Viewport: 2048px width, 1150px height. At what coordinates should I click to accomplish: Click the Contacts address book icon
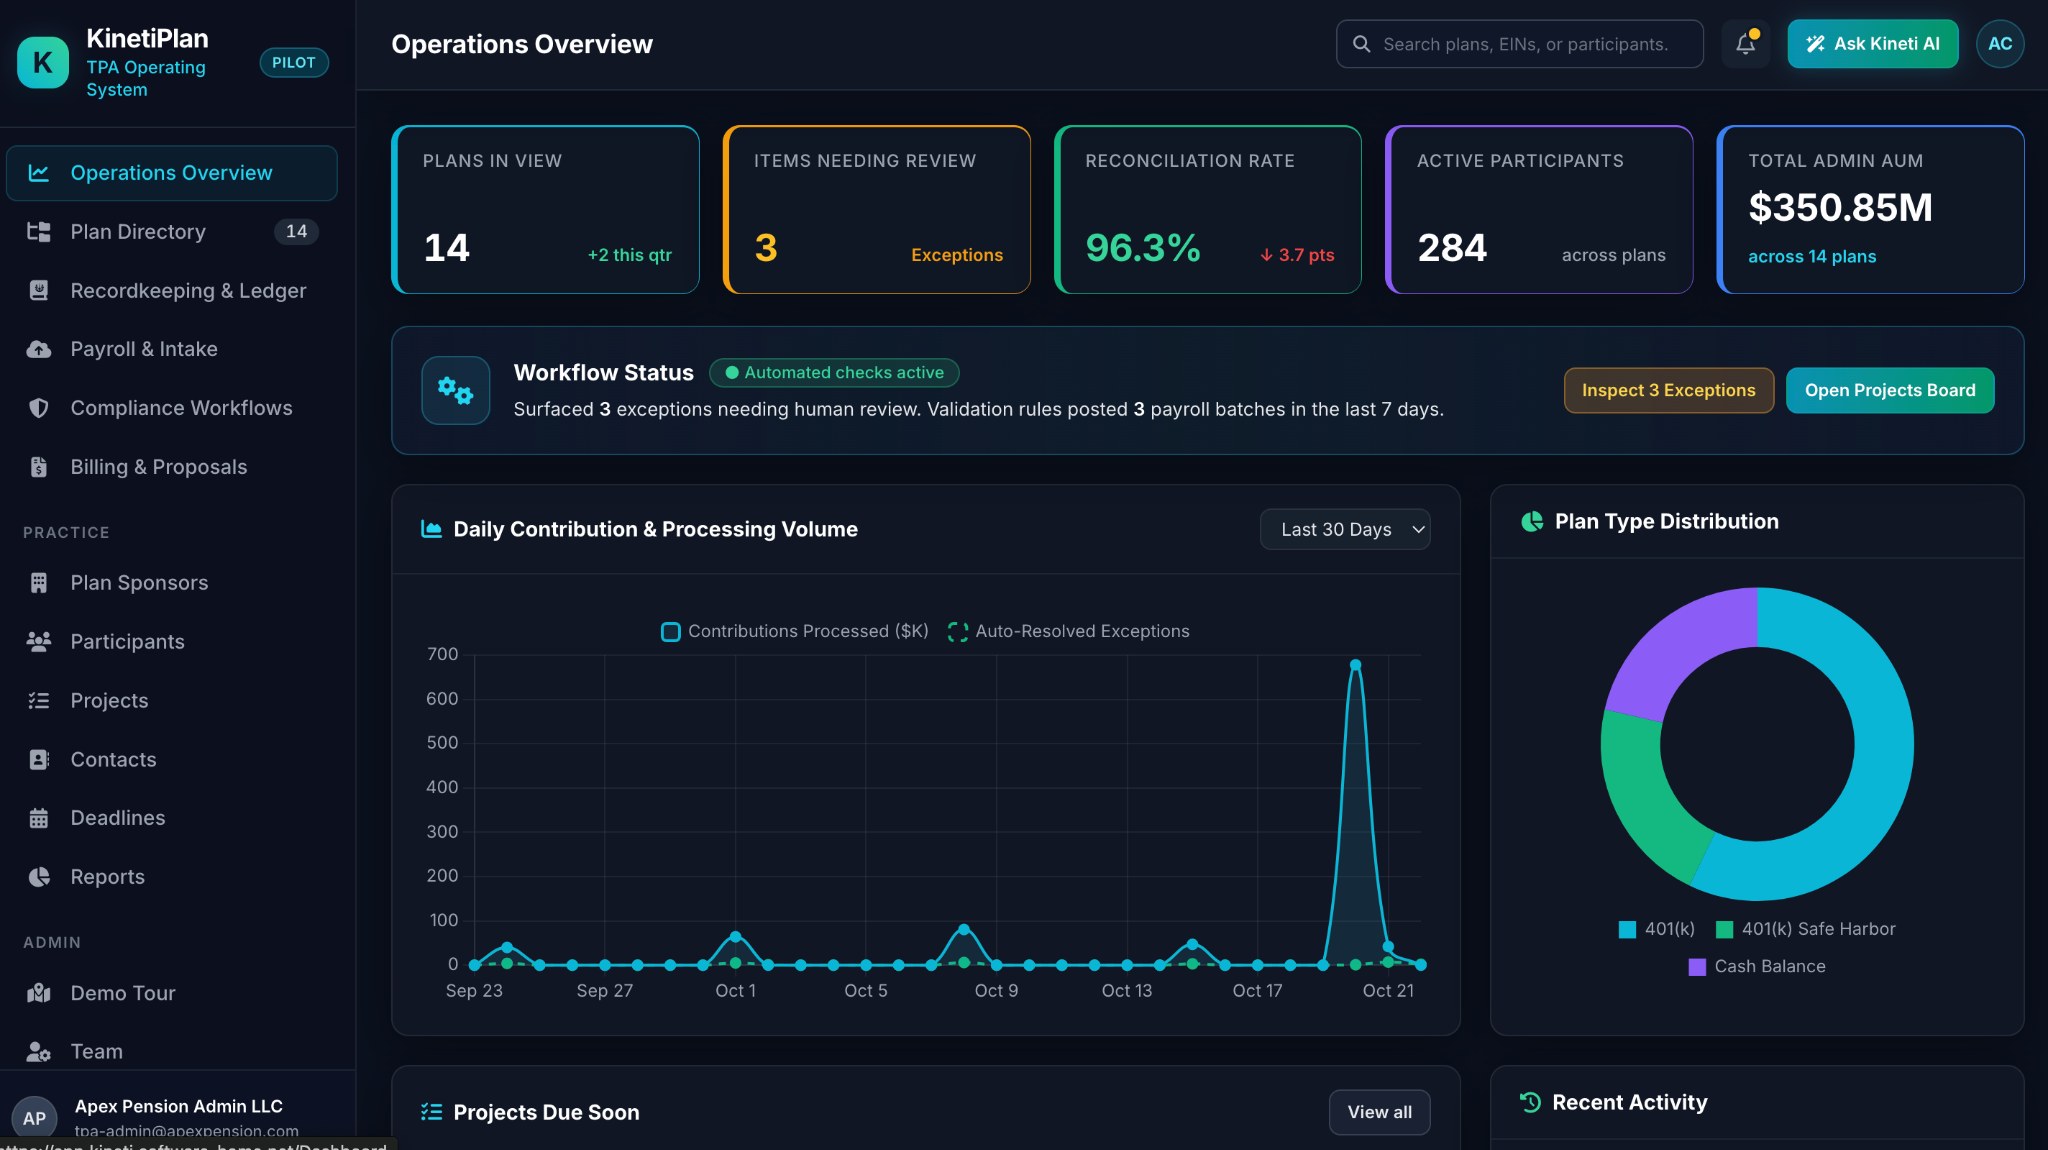tap(39, 760)
